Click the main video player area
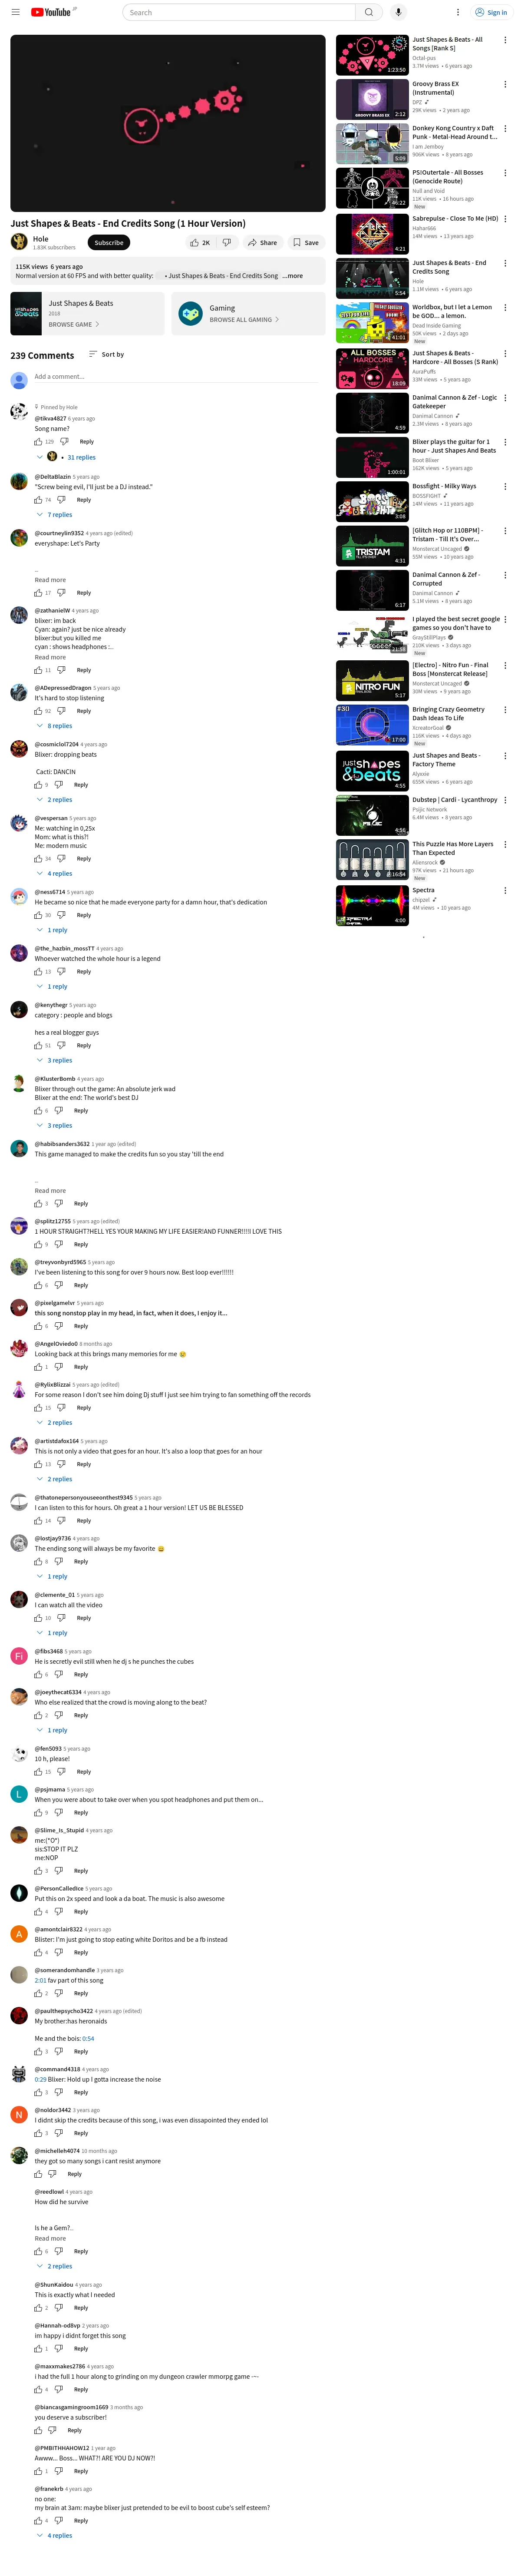Viewport: 521px width, 2576px height. tap(168, 123)
